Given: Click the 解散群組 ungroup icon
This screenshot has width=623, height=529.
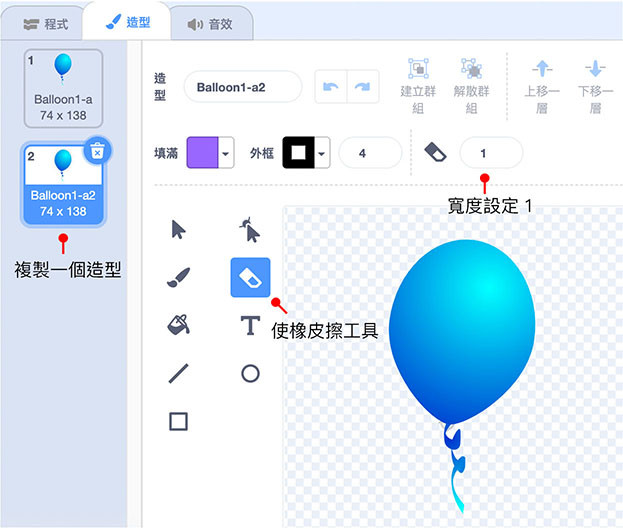Looking at the screenshot, I should point(471,68).
